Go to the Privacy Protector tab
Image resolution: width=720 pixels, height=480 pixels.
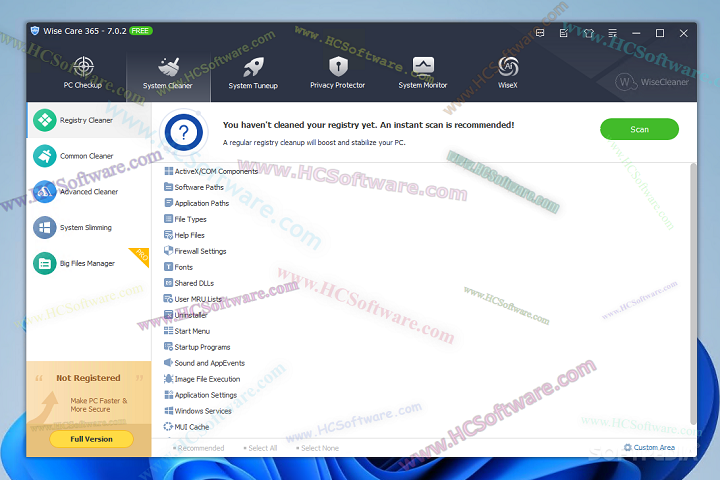point(338,73)
